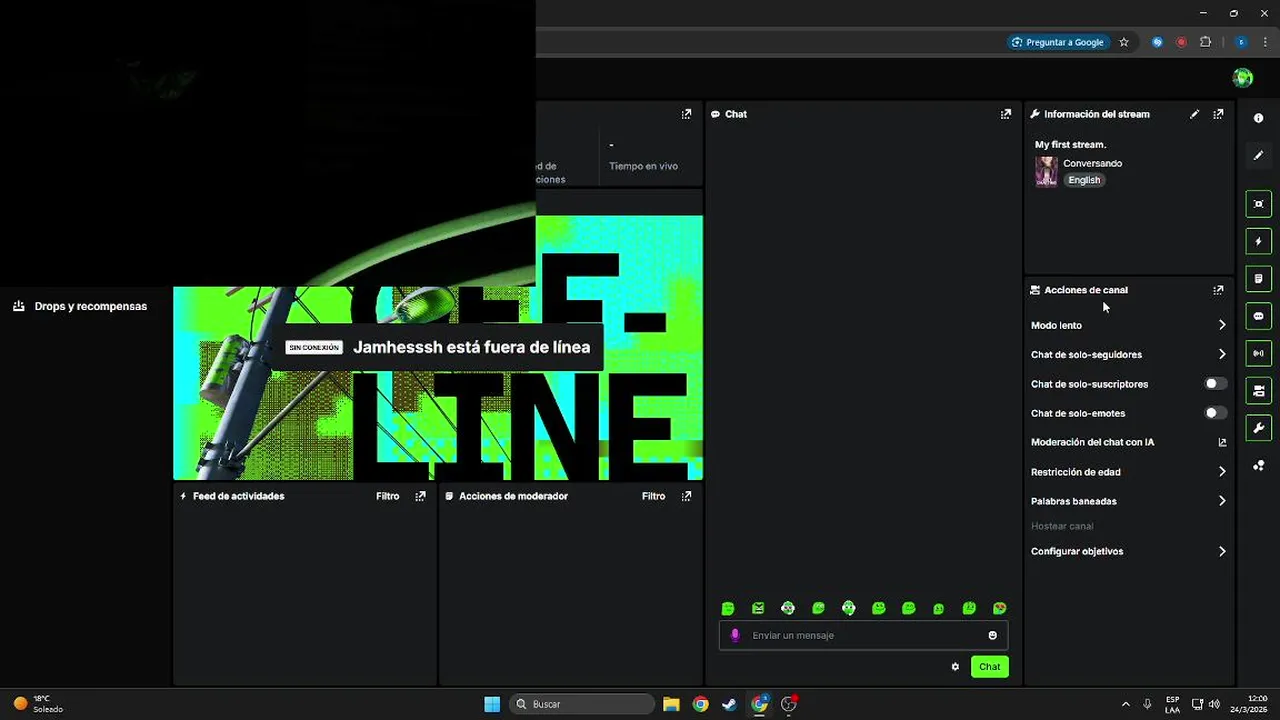1280x720 pixels.
Task: Pop out Feed de actividades panel
Action: click(420, 496)
